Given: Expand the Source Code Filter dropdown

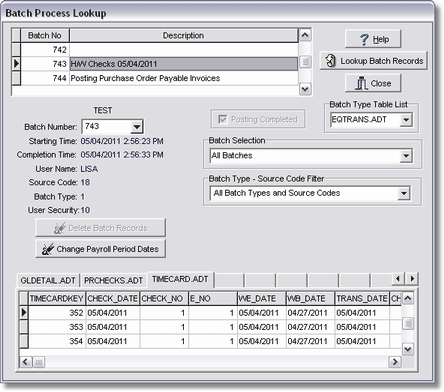Looking at the screenshot, I should click(404, 193).
